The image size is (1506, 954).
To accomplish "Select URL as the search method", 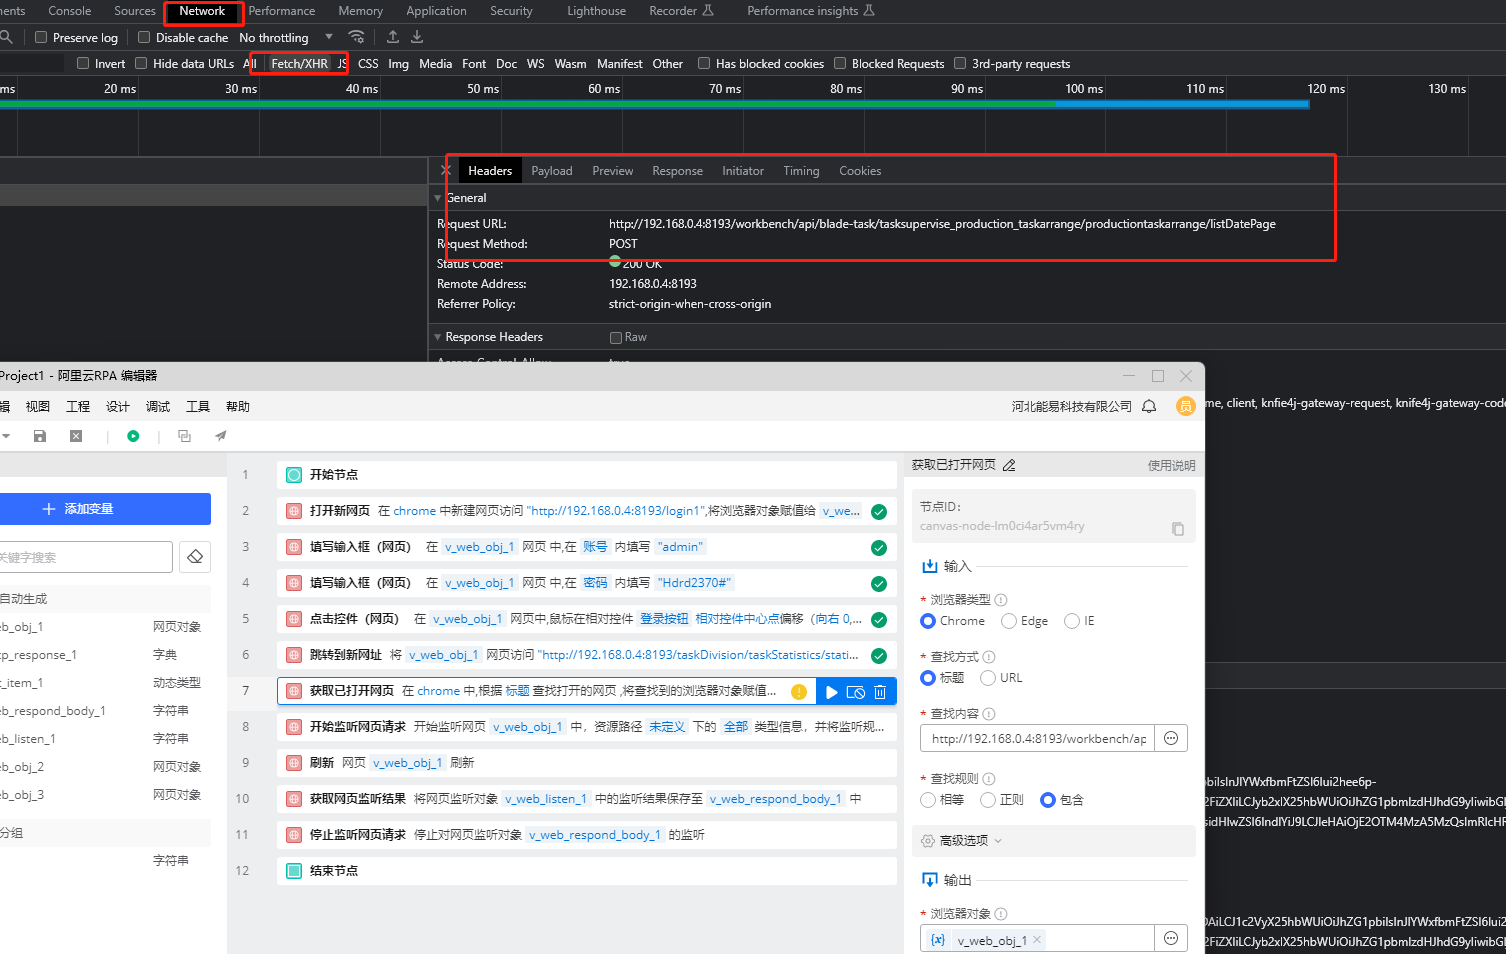I will click(x=988, y=678).
